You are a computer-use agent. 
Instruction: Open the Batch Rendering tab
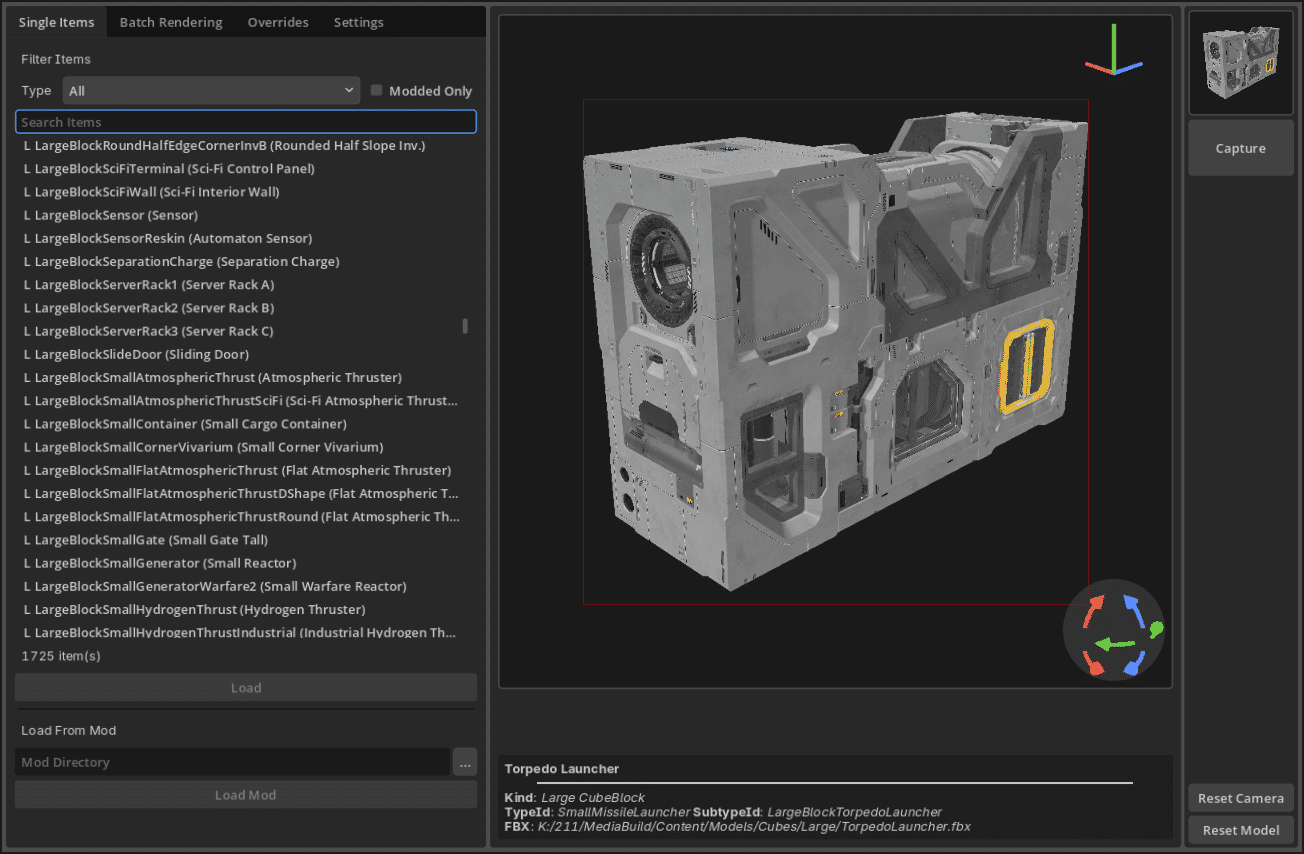[x=171, y=22]
